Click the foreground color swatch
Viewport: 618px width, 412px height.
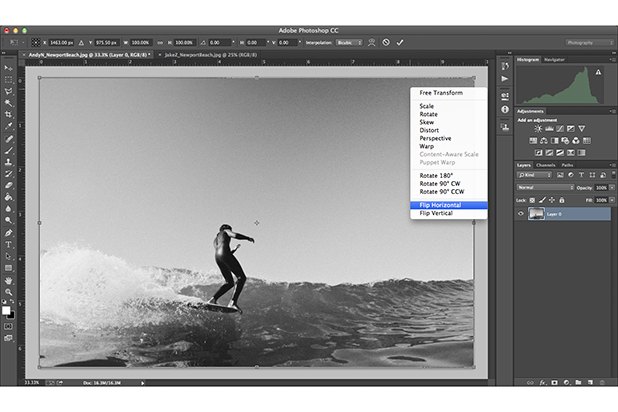6,310
